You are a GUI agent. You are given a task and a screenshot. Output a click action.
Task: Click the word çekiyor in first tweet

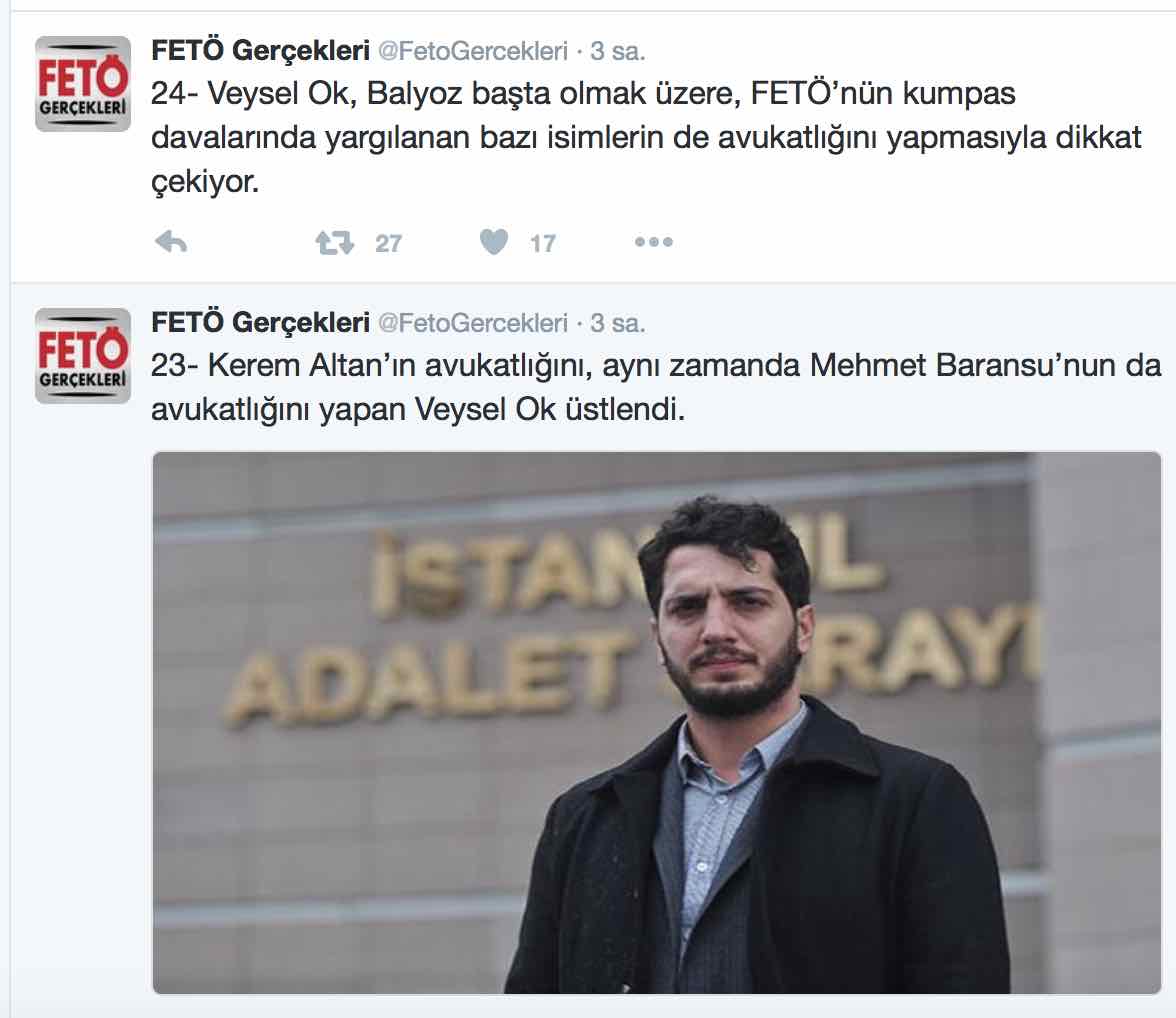pyautogui.click(x=205, y=182)
